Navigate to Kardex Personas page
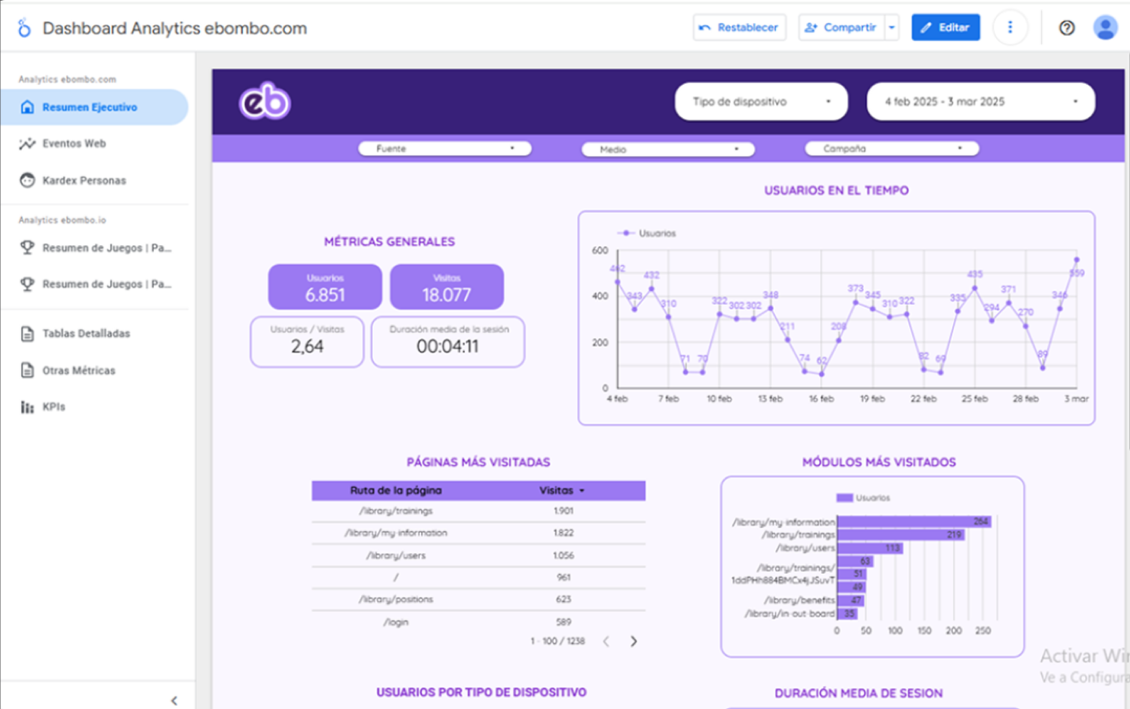Screen dimensions: 1130x709 point(84,181)
